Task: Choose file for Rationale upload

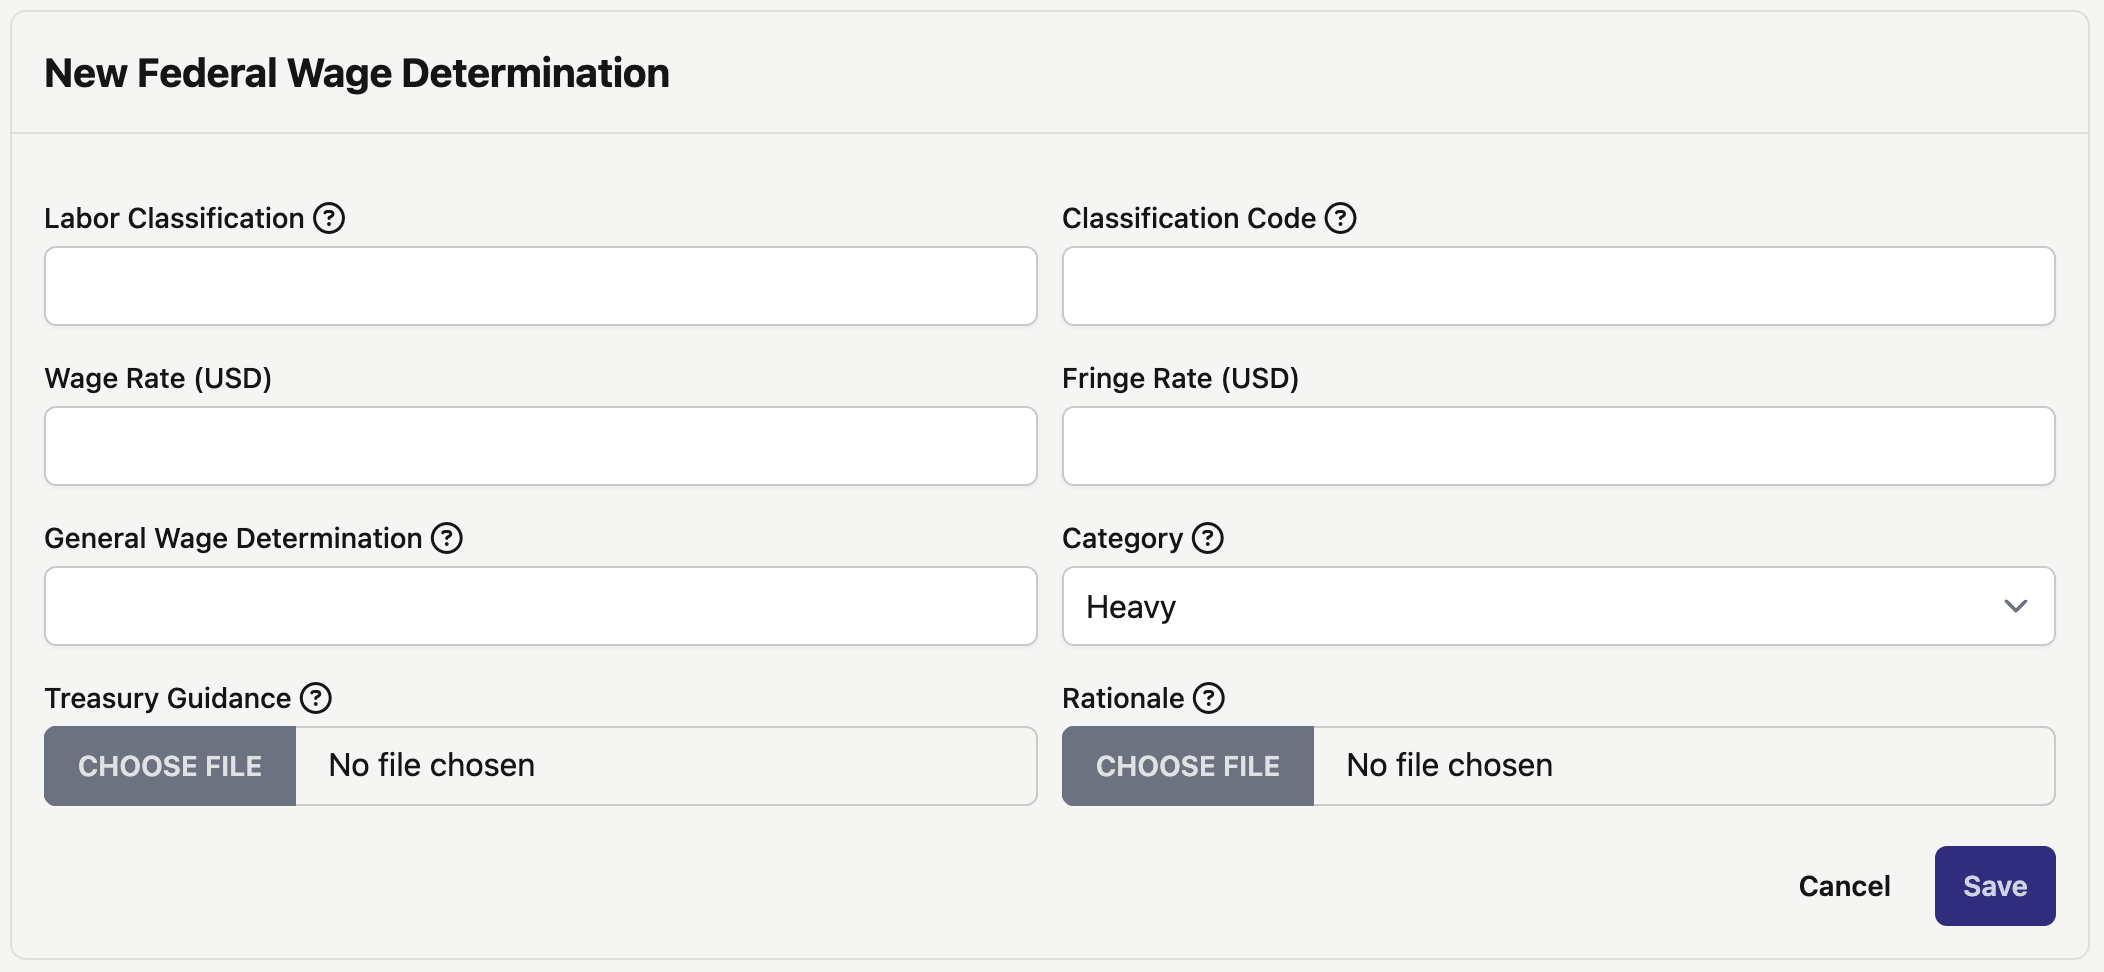Action: [1188, 766]
